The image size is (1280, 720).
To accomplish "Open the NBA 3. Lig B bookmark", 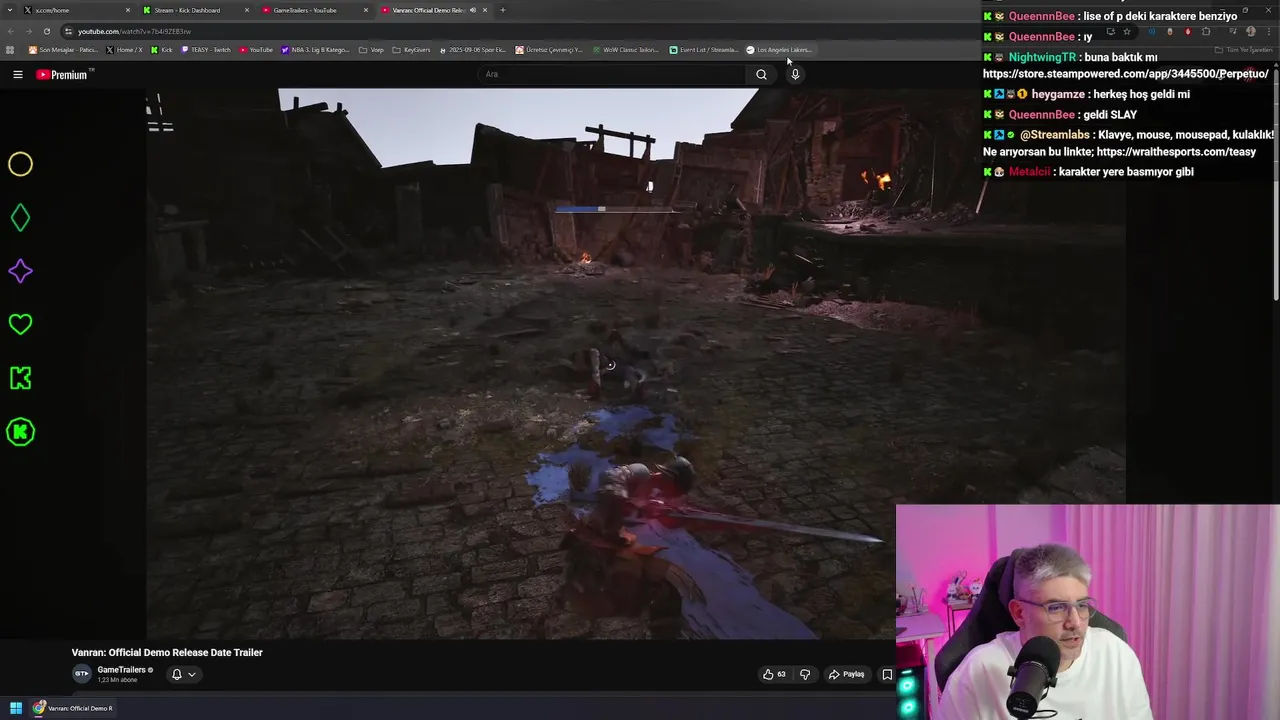I will 316,50.
